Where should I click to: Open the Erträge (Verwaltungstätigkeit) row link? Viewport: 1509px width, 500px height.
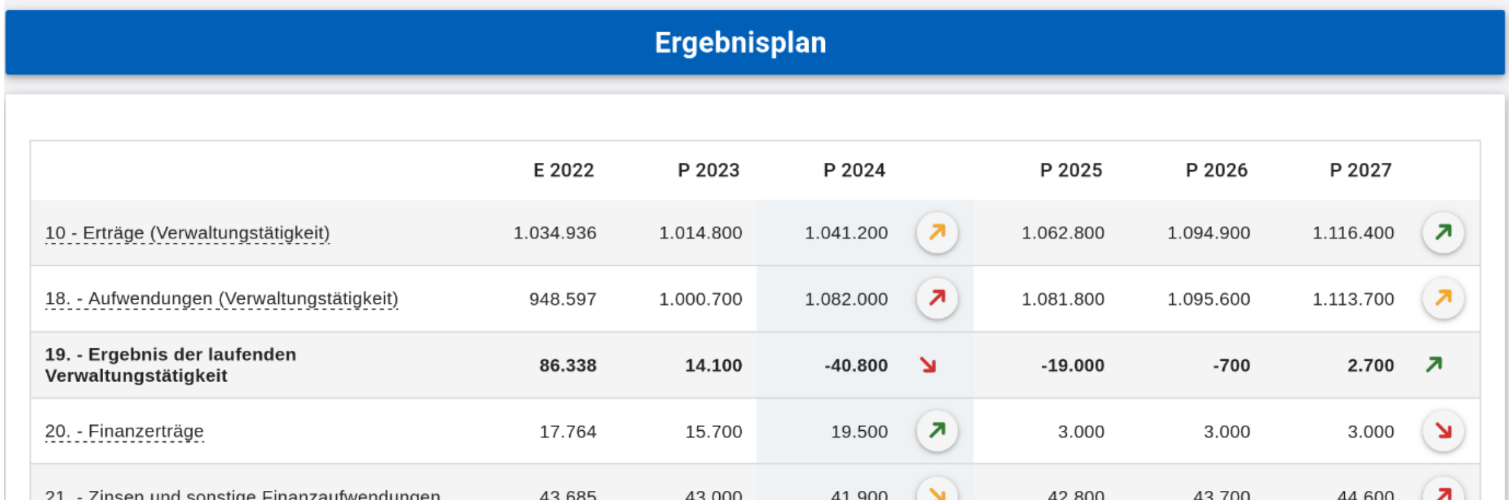pos(187,233)
